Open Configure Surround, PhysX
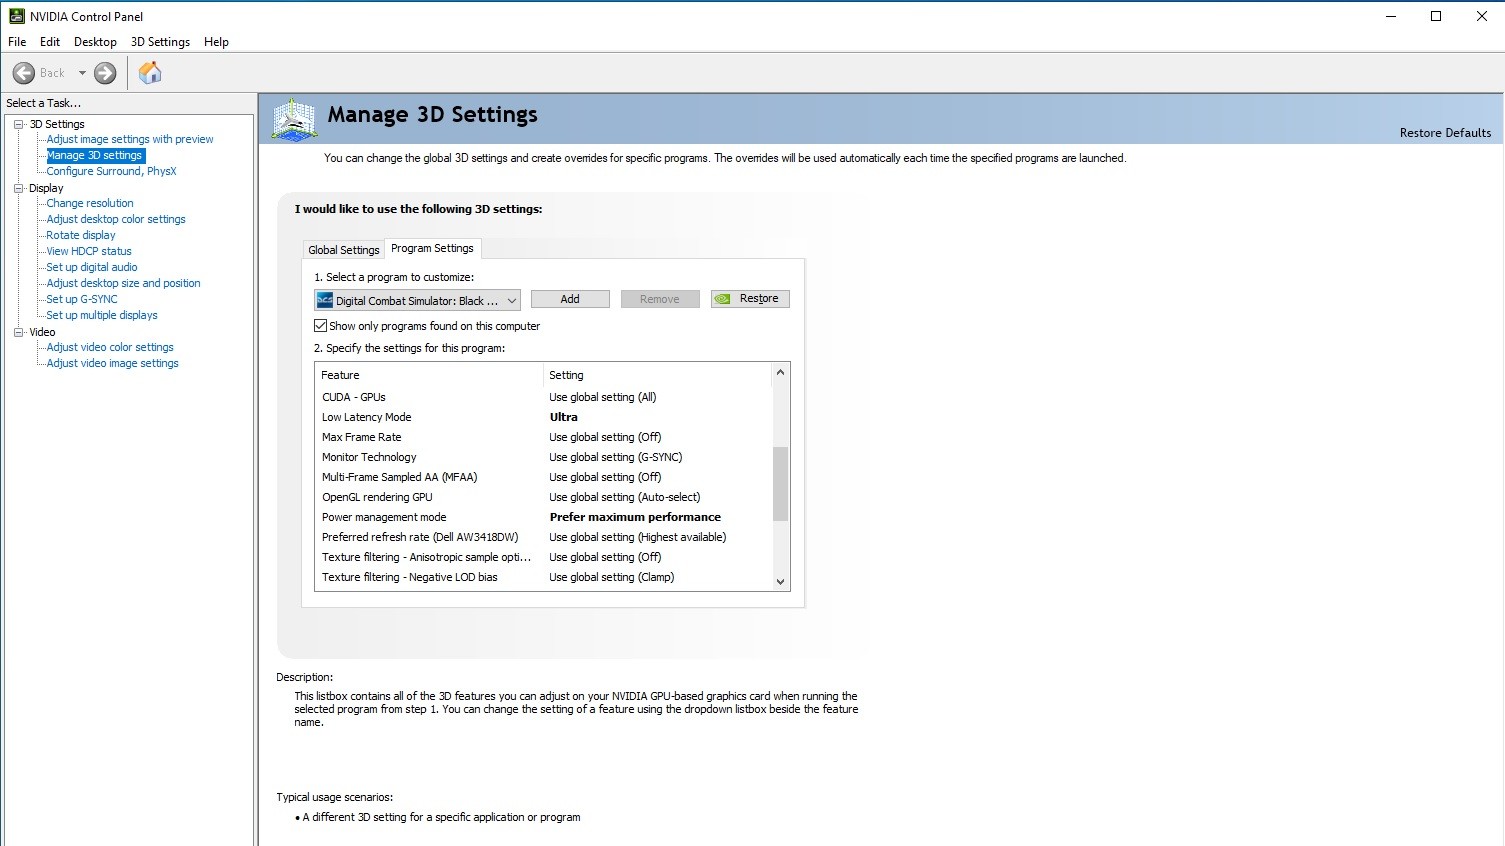The width and height of the screenshot is (1505, 846). pos(111,171)
